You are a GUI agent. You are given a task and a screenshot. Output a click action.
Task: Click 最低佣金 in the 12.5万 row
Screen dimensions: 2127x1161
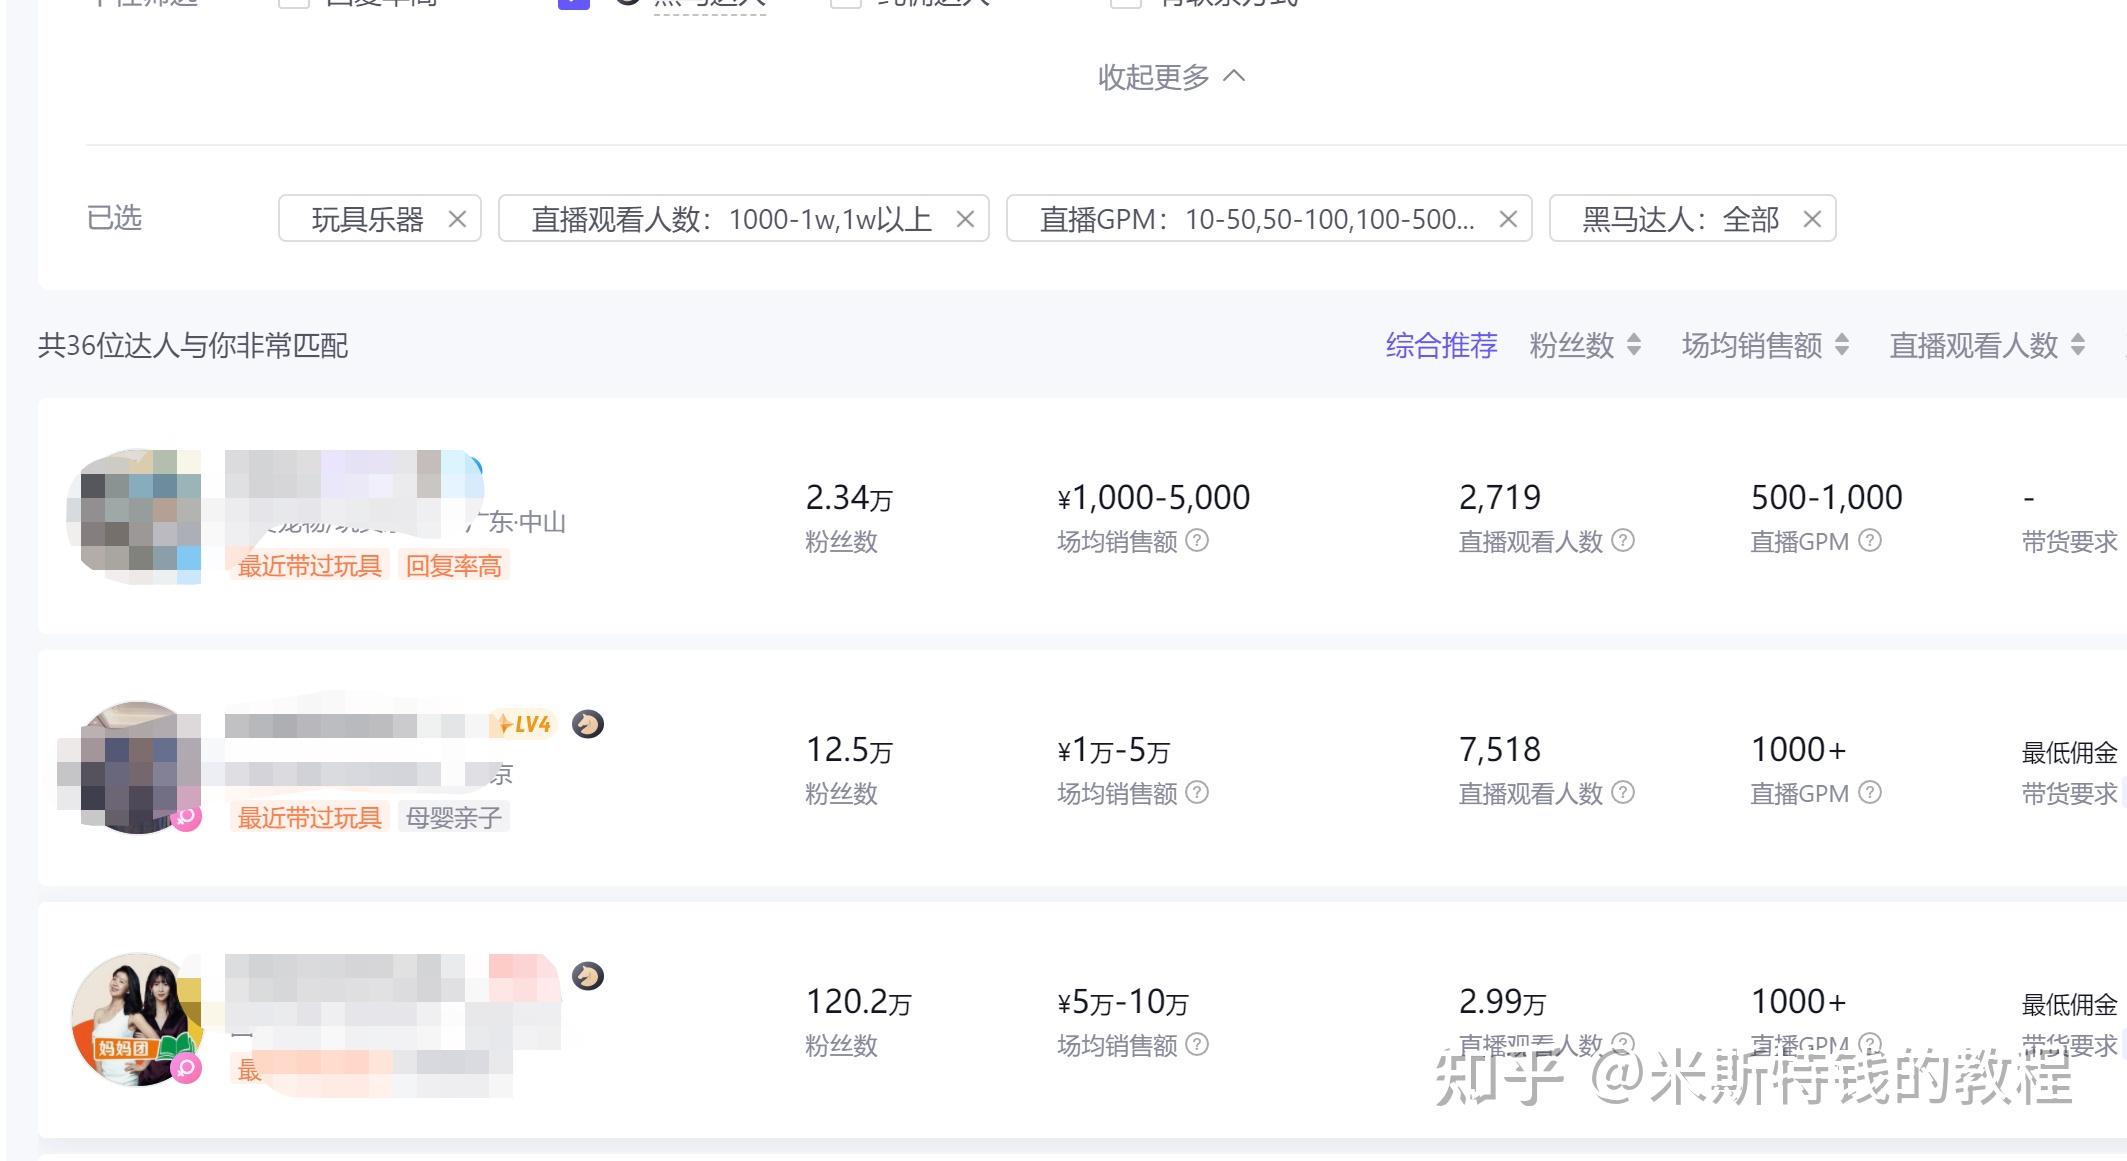2069,752
